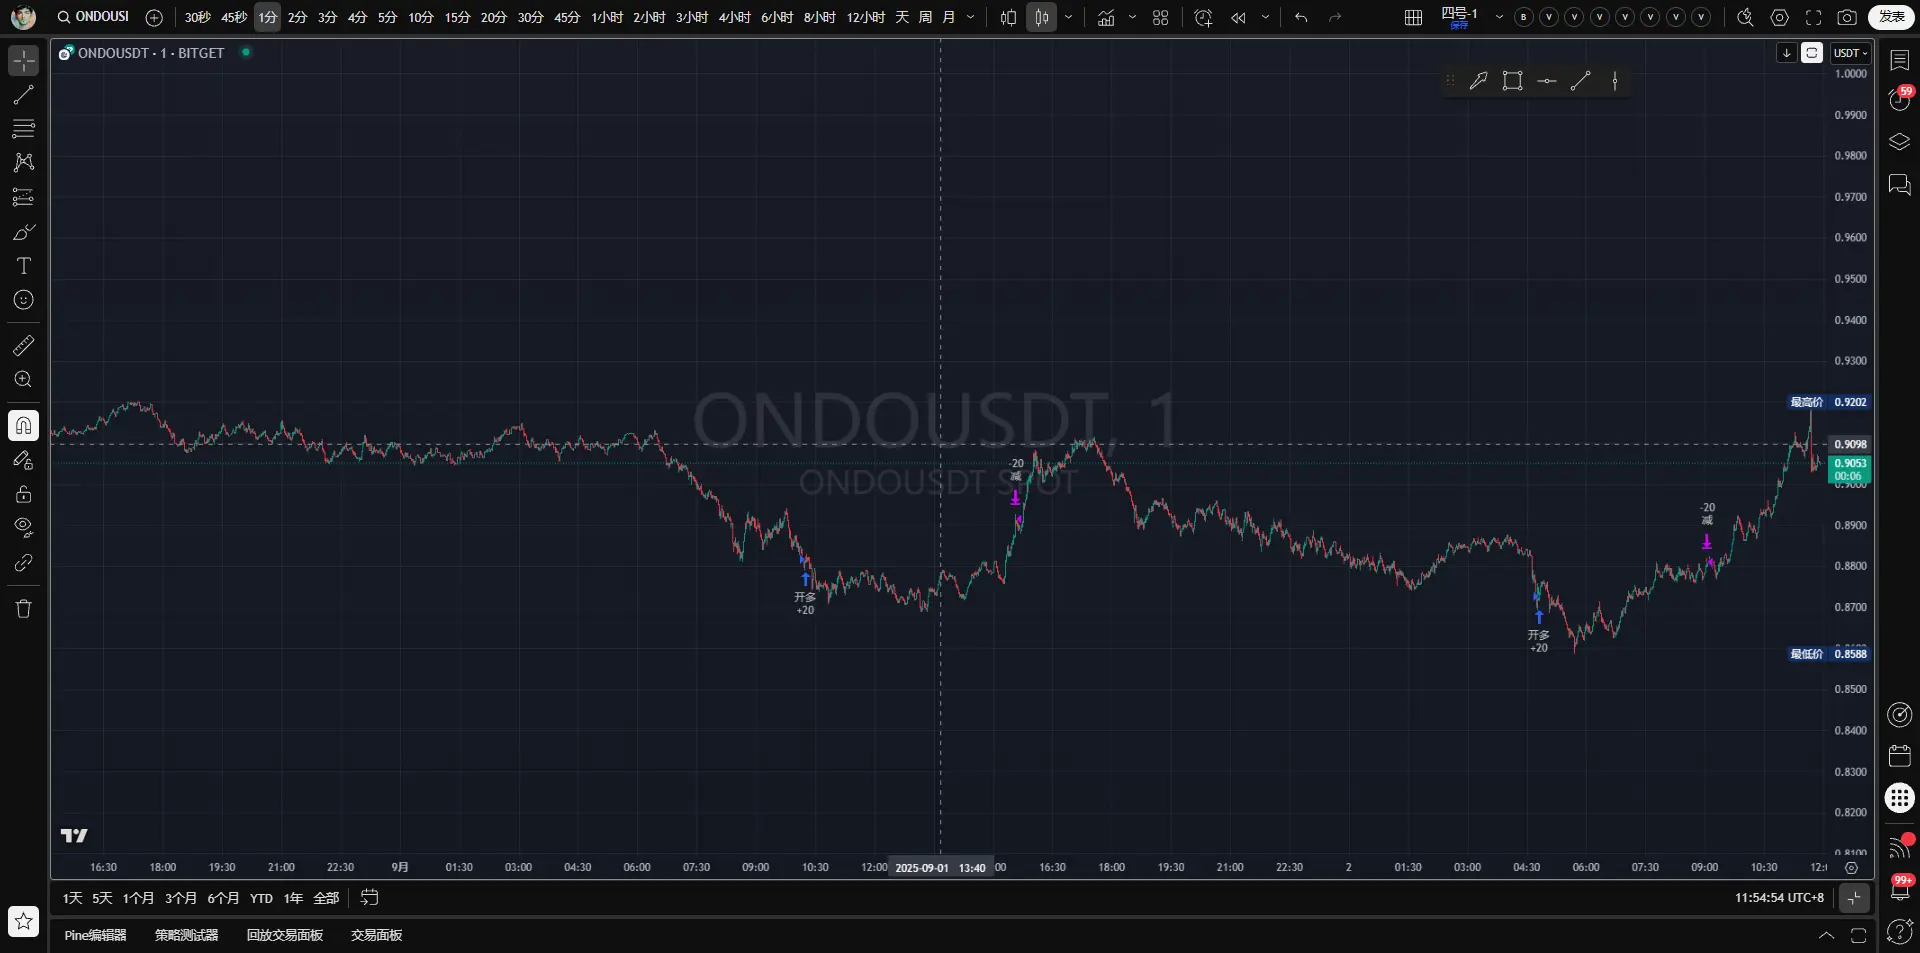Select vertical line tool in floating toolbar
This screenshot has height=953, width=1920.
pos(1615,81)
